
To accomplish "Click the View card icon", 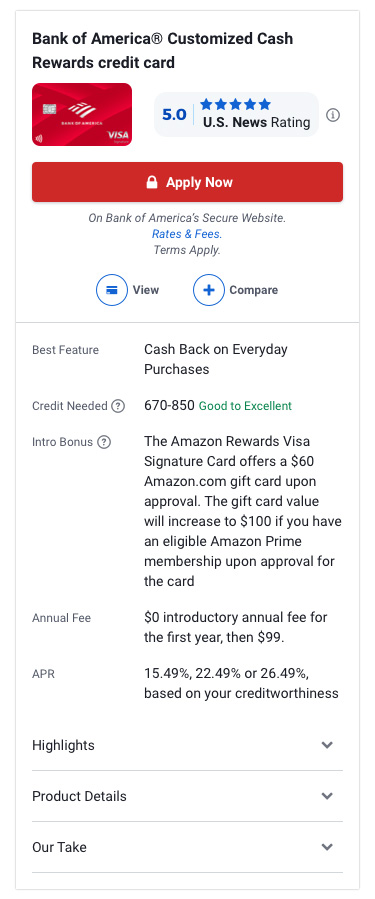I will coord(112,290).
